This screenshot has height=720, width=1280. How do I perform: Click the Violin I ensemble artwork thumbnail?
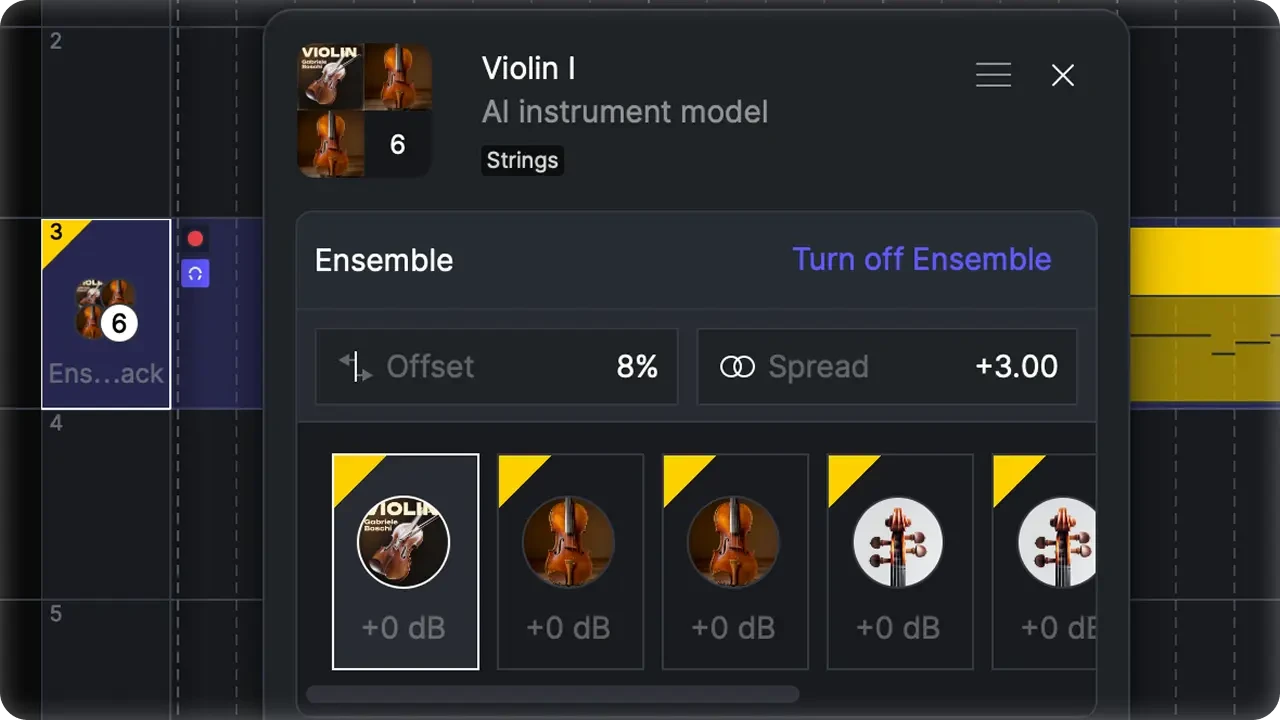(365, 110)
